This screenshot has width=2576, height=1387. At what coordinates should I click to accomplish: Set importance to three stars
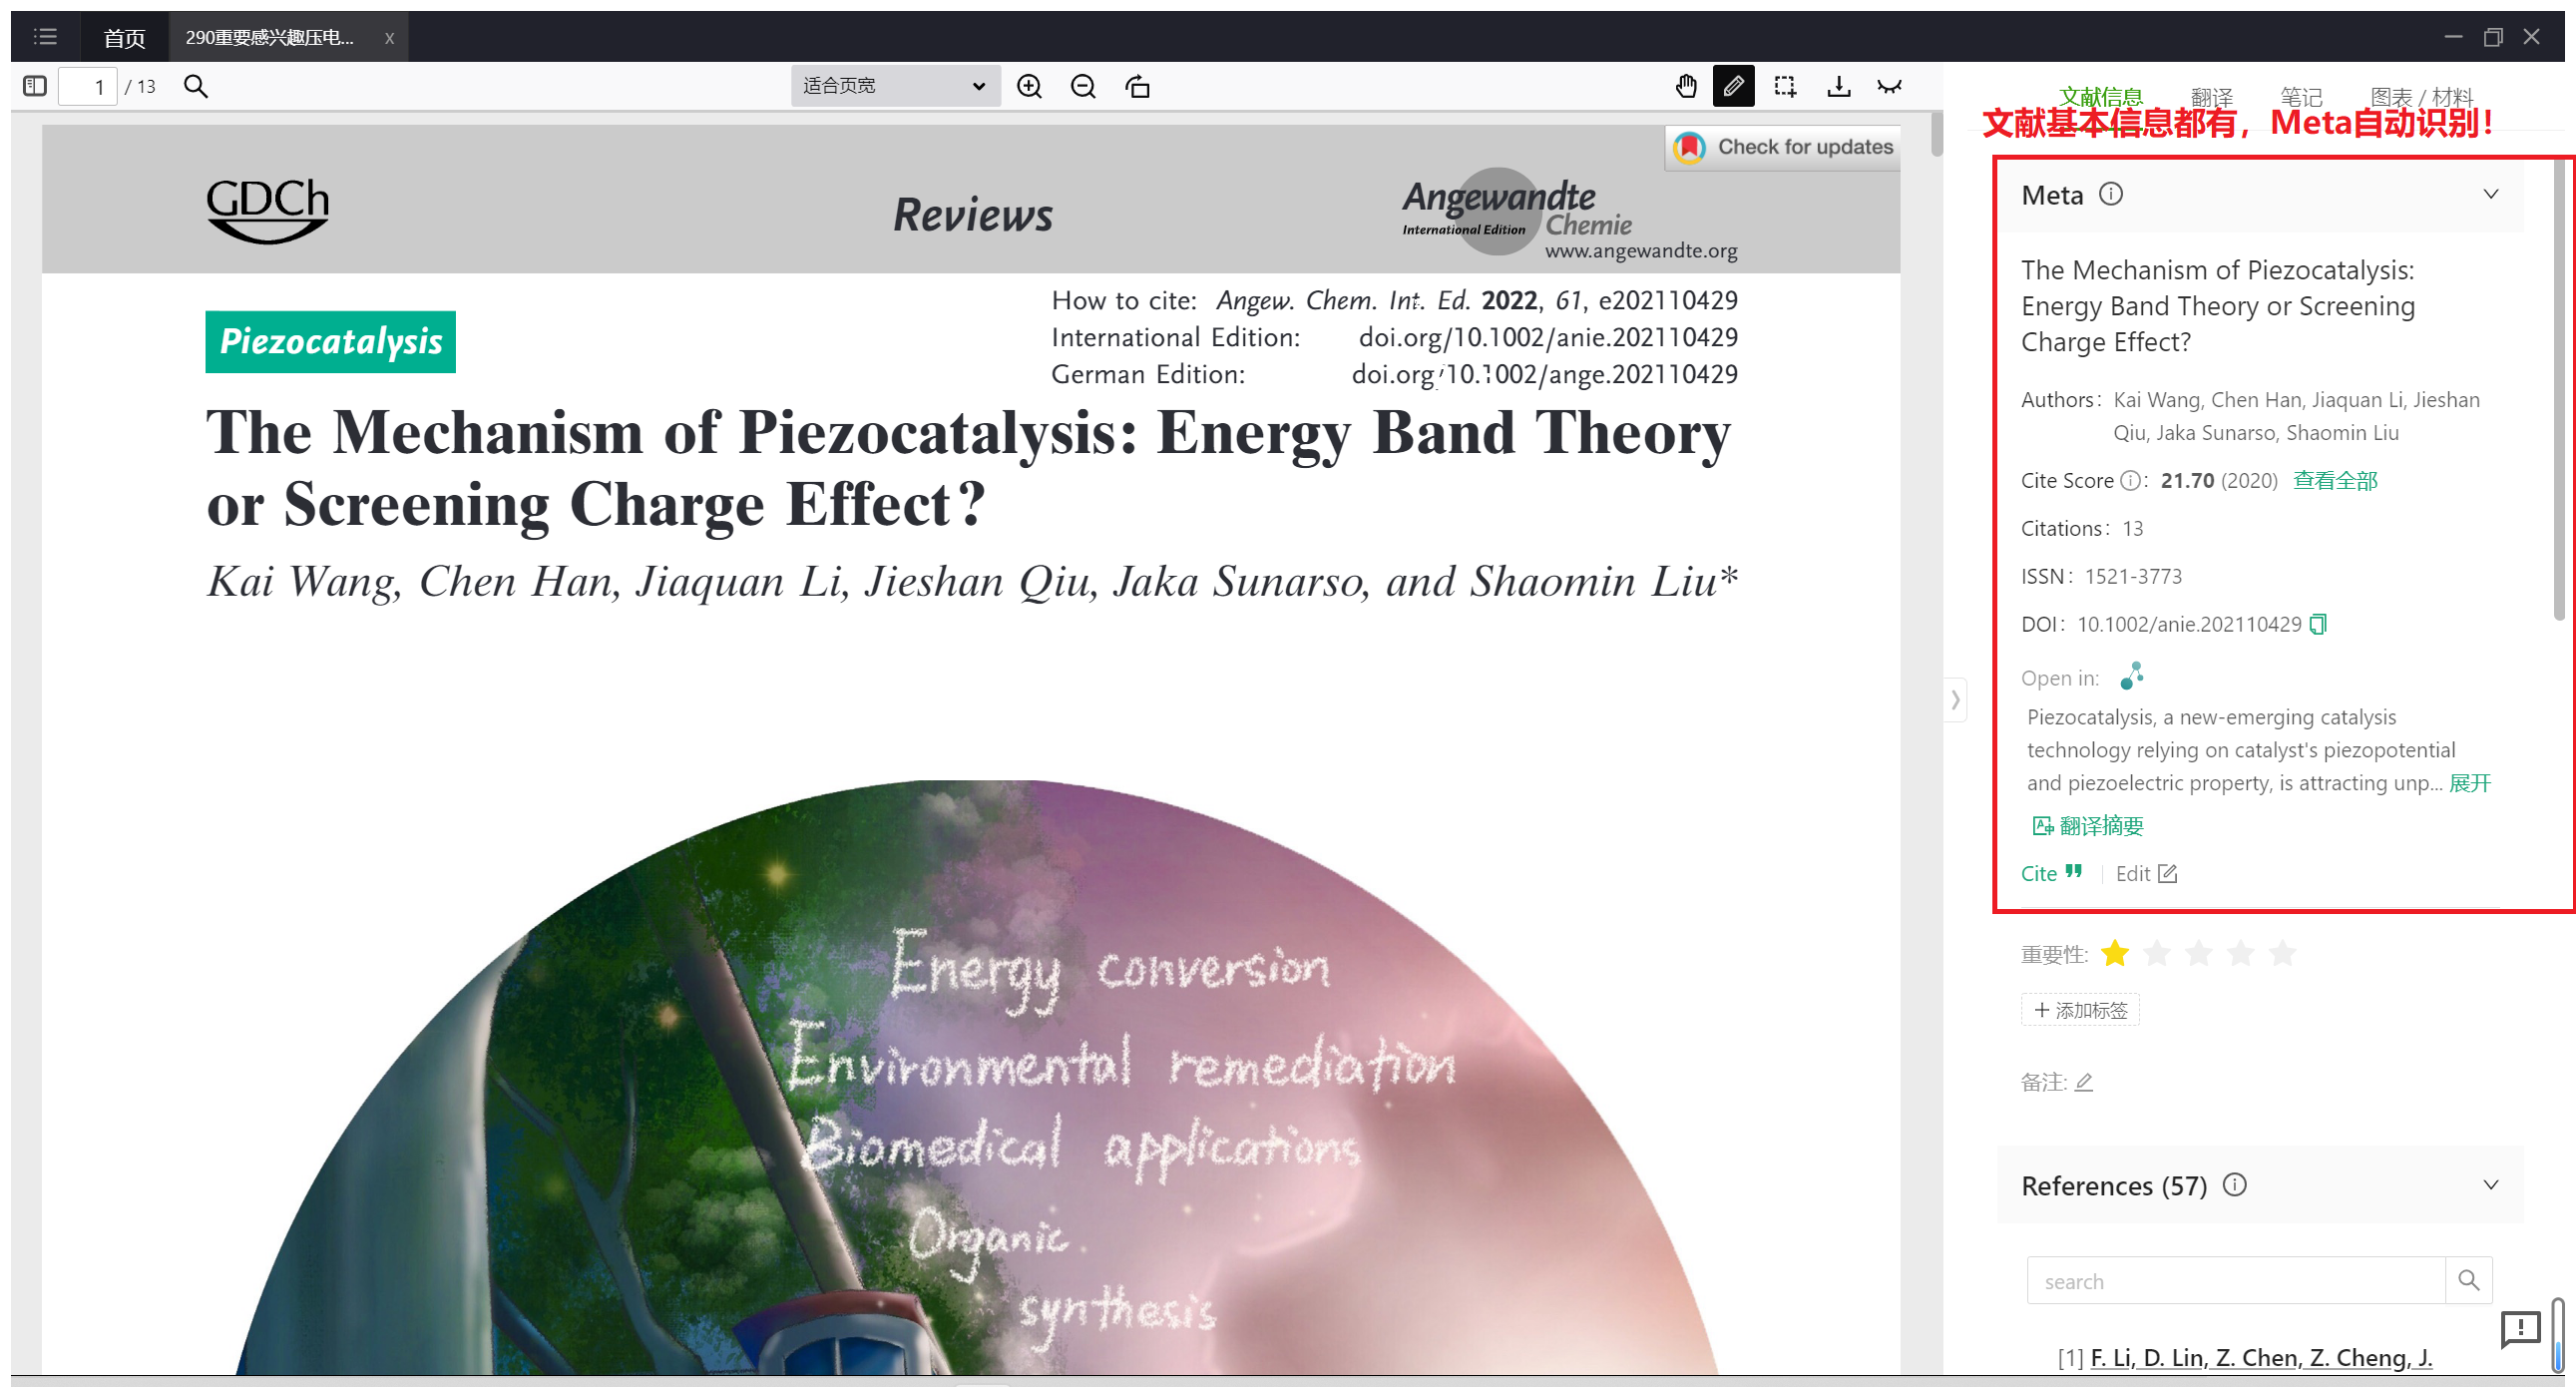click(x=2198, y=954)
